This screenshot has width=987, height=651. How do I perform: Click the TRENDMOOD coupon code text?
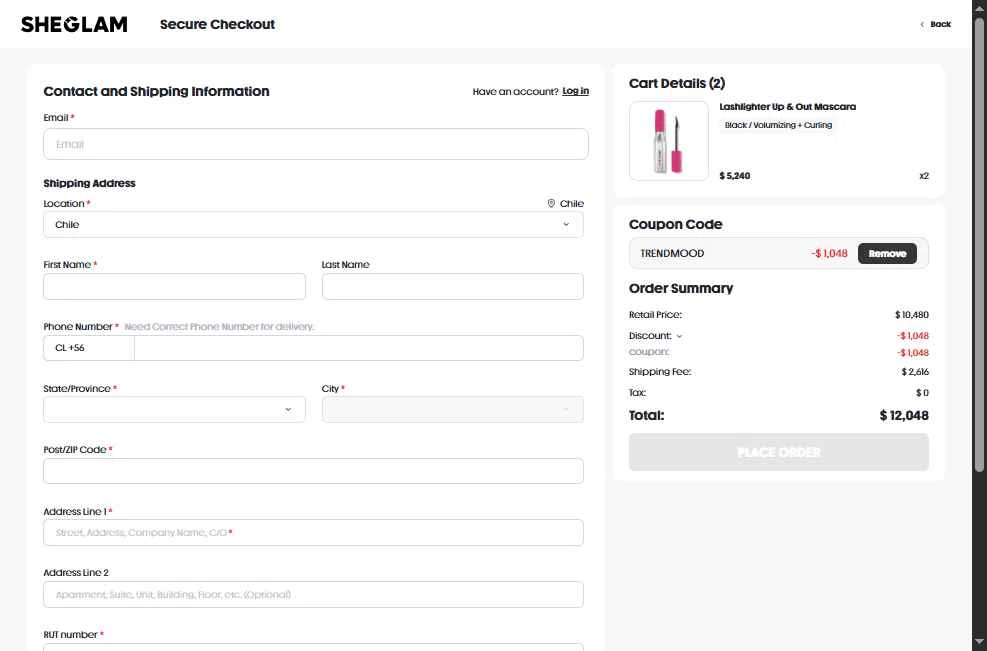pos(672,254)
